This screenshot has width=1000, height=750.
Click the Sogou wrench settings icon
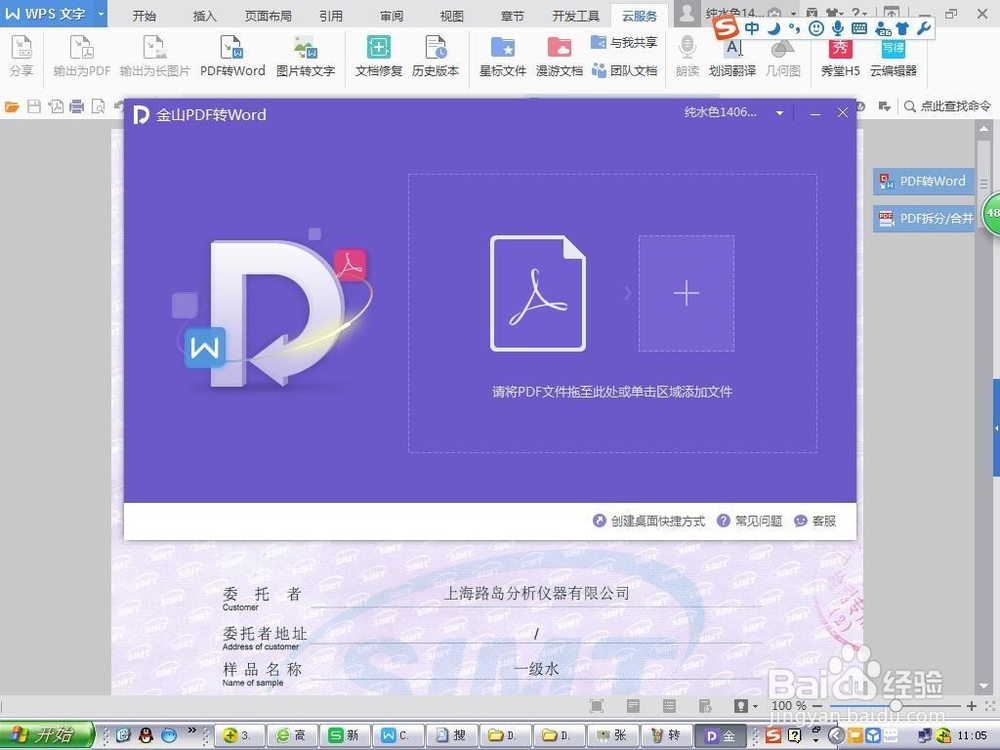923,28
